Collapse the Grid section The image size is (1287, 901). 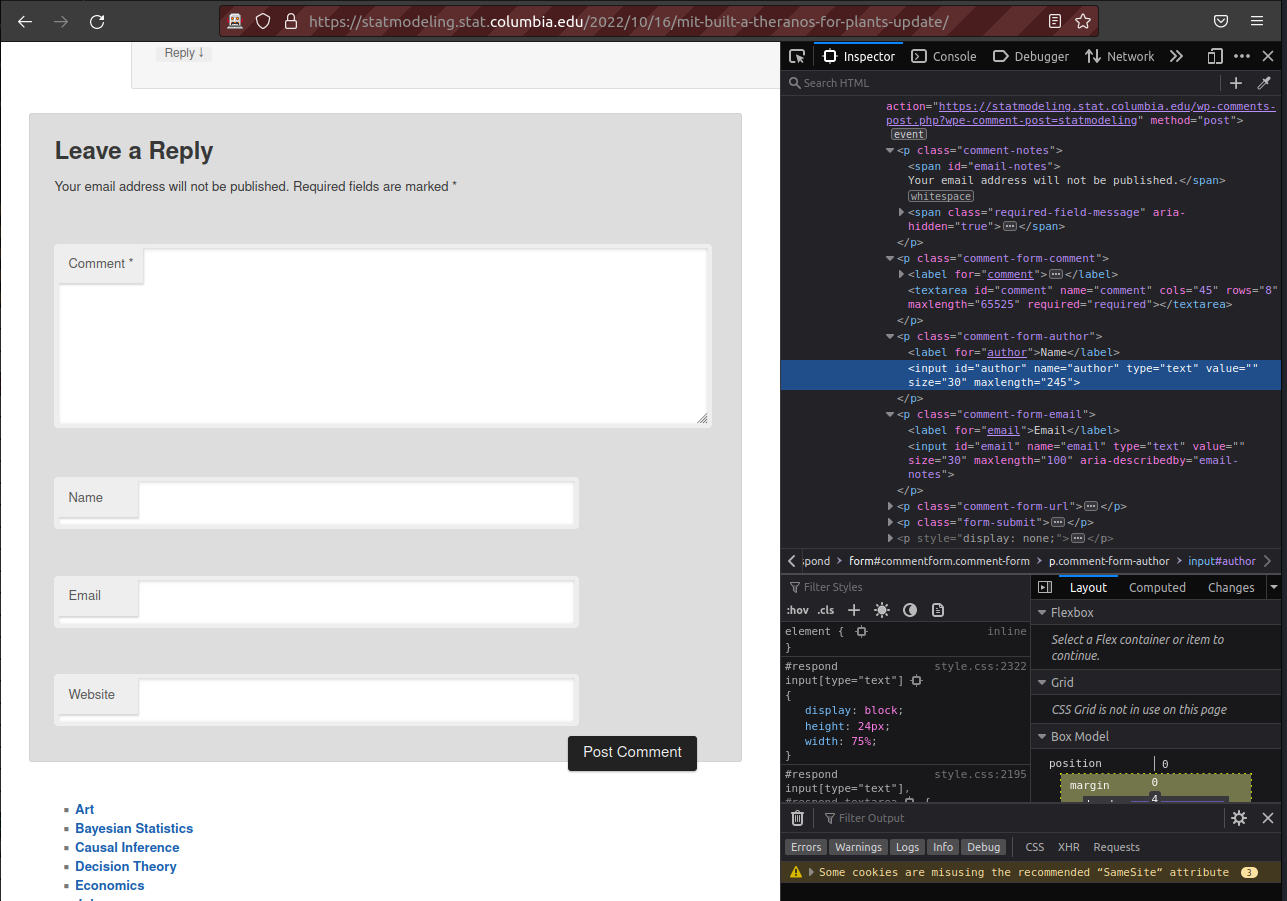click(1042, 683)
